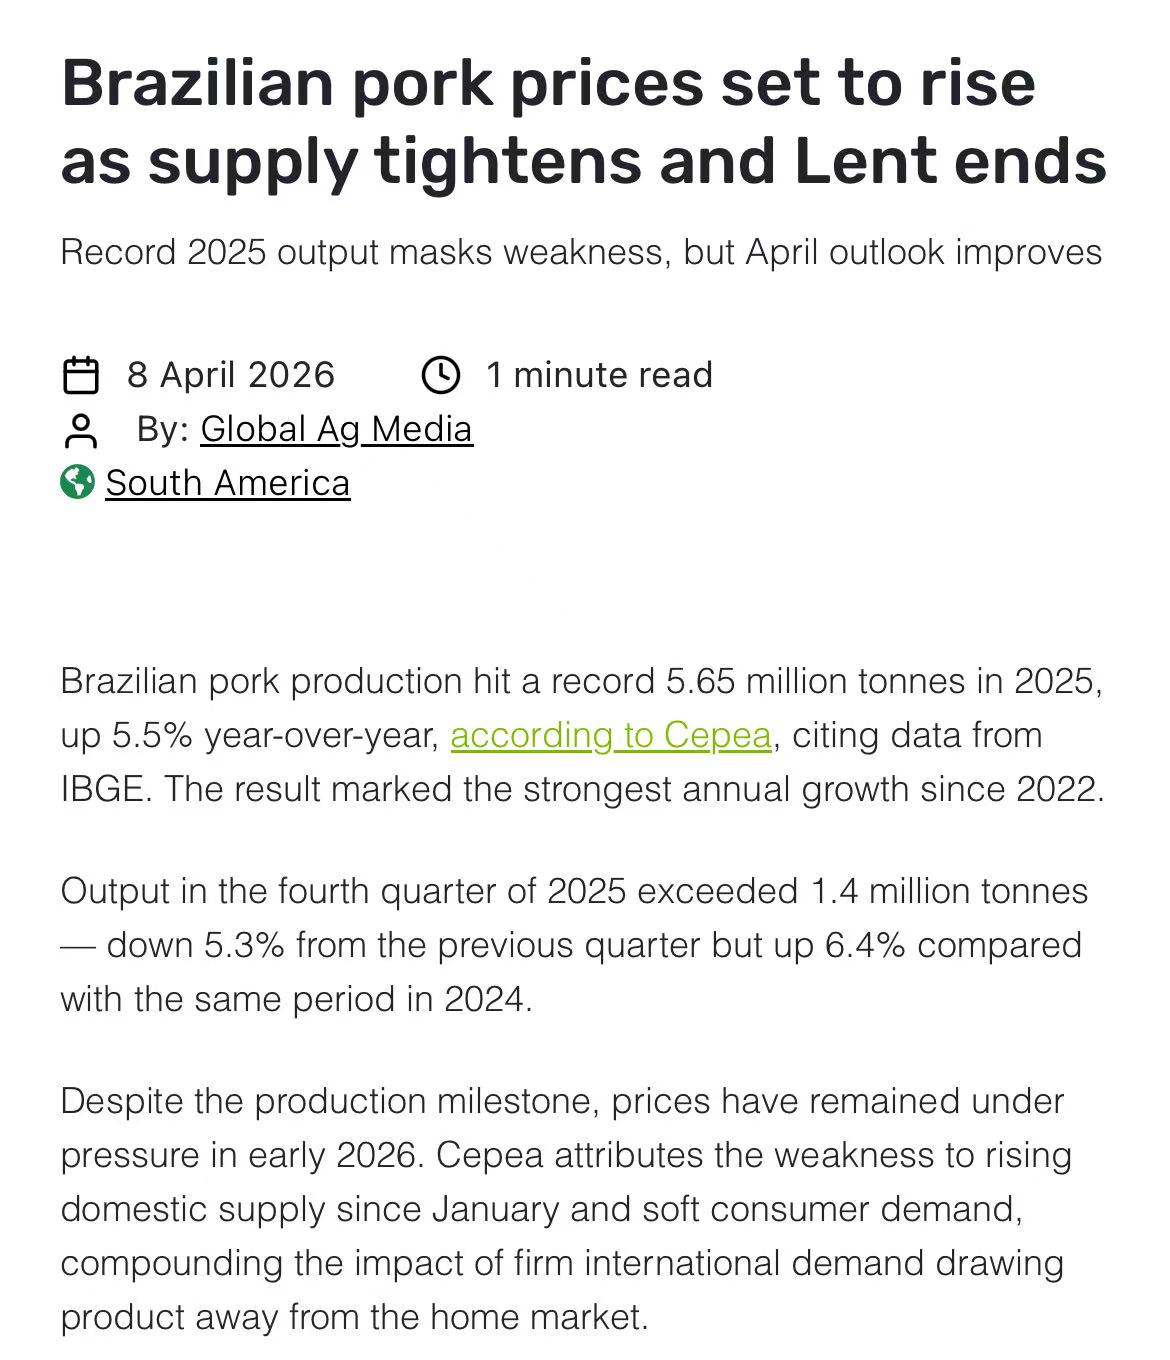Image resolution: width=1170 pixels, height=1360 pixels.
Task: Open the South America region link
Action: point(228,483)
